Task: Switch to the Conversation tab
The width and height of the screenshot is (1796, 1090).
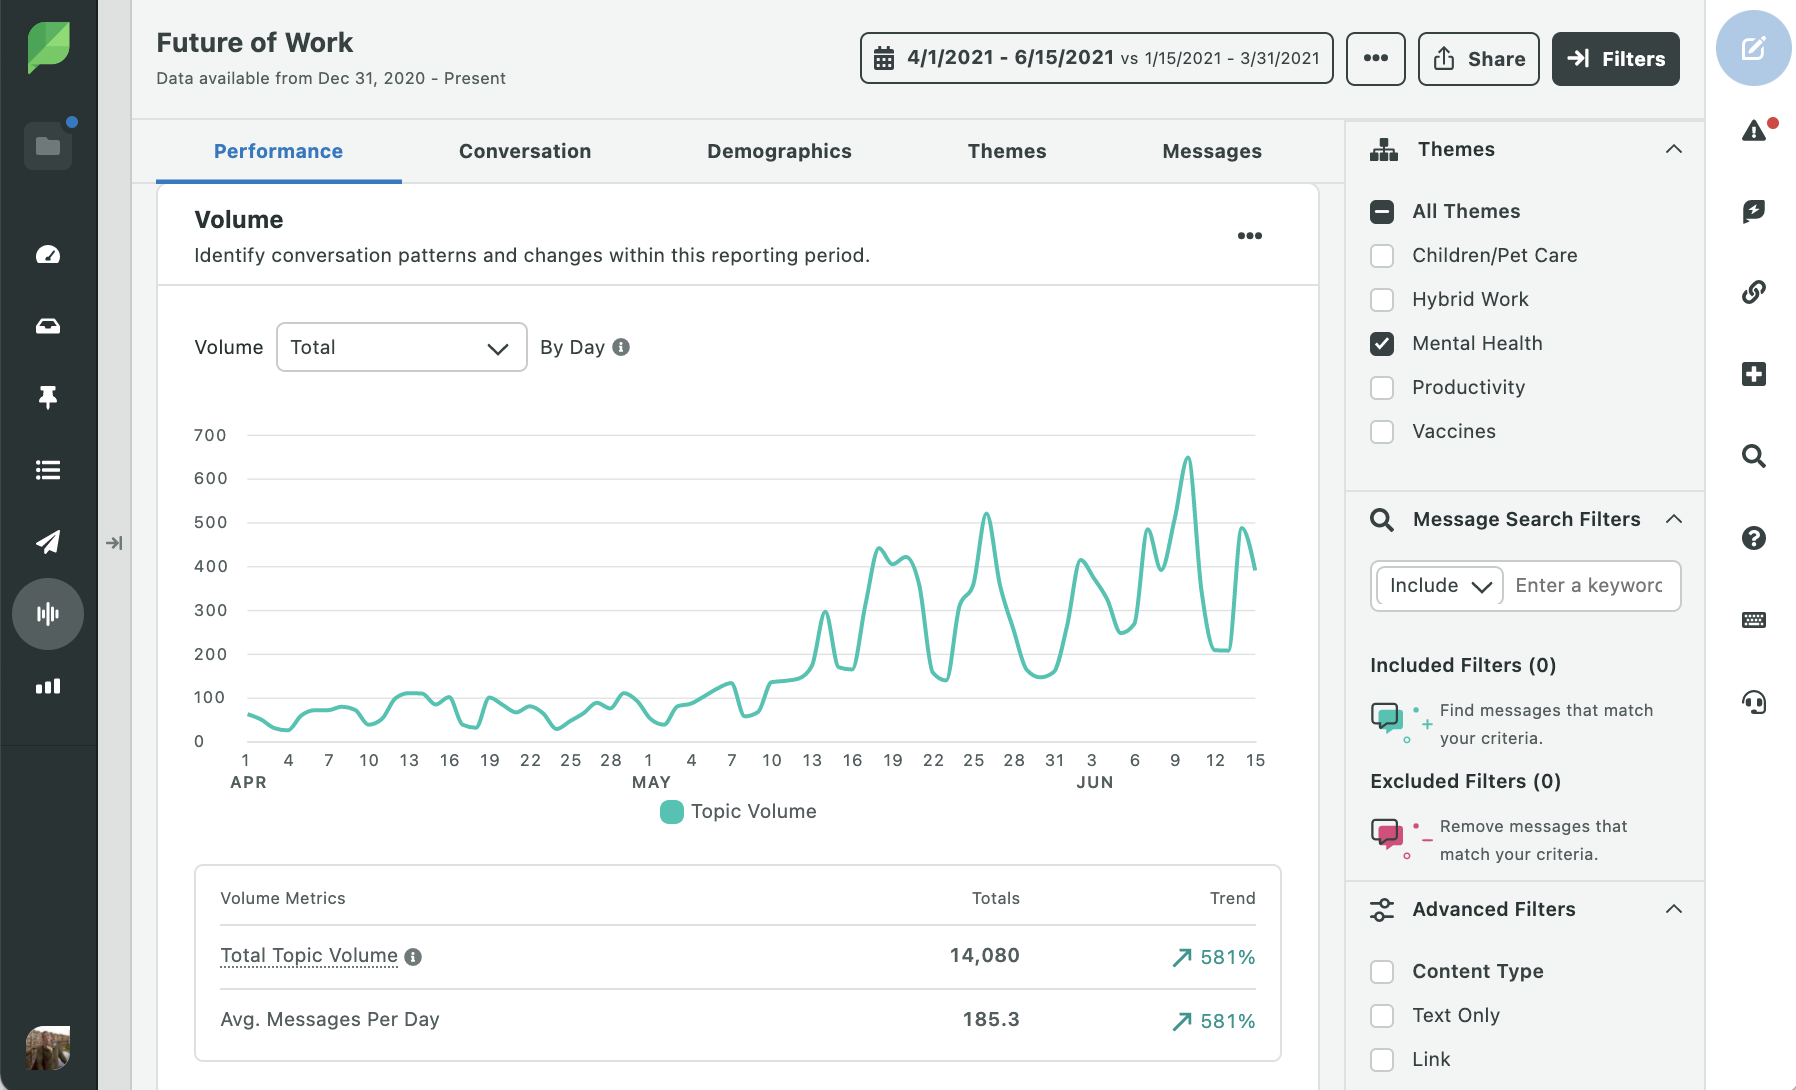Action: (524, 151)
